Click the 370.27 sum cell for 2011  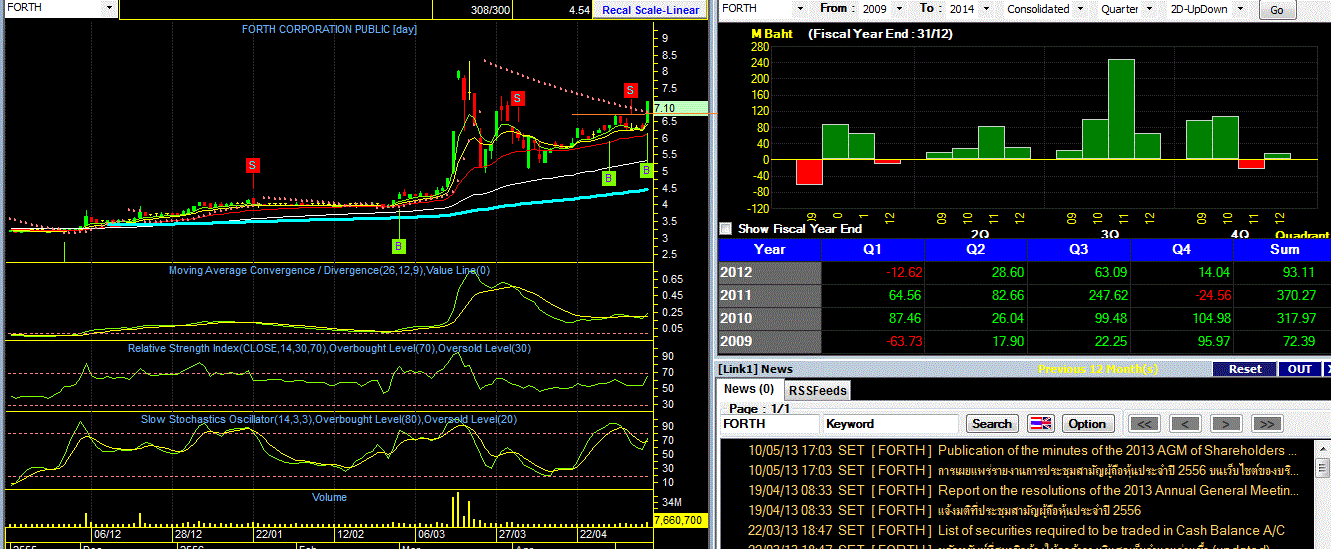point(1285,295)
